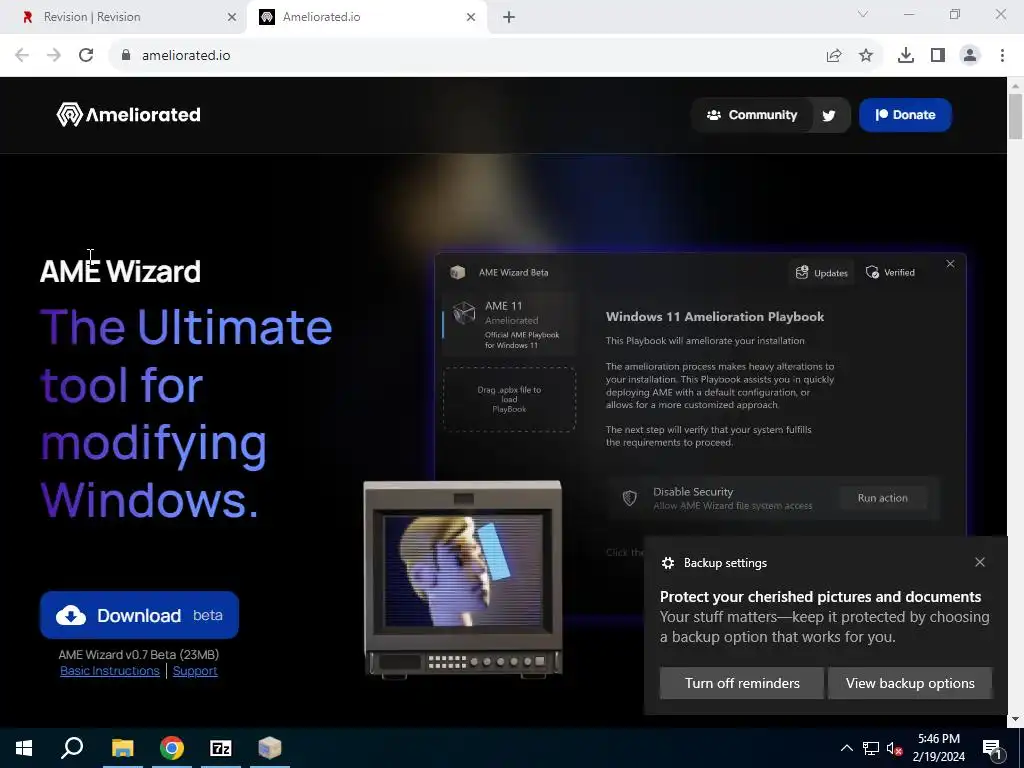The width and height of the screenshot is (1024, 768).
Task: Open the Chrome profile menu
Action: (x=970, y=56)
